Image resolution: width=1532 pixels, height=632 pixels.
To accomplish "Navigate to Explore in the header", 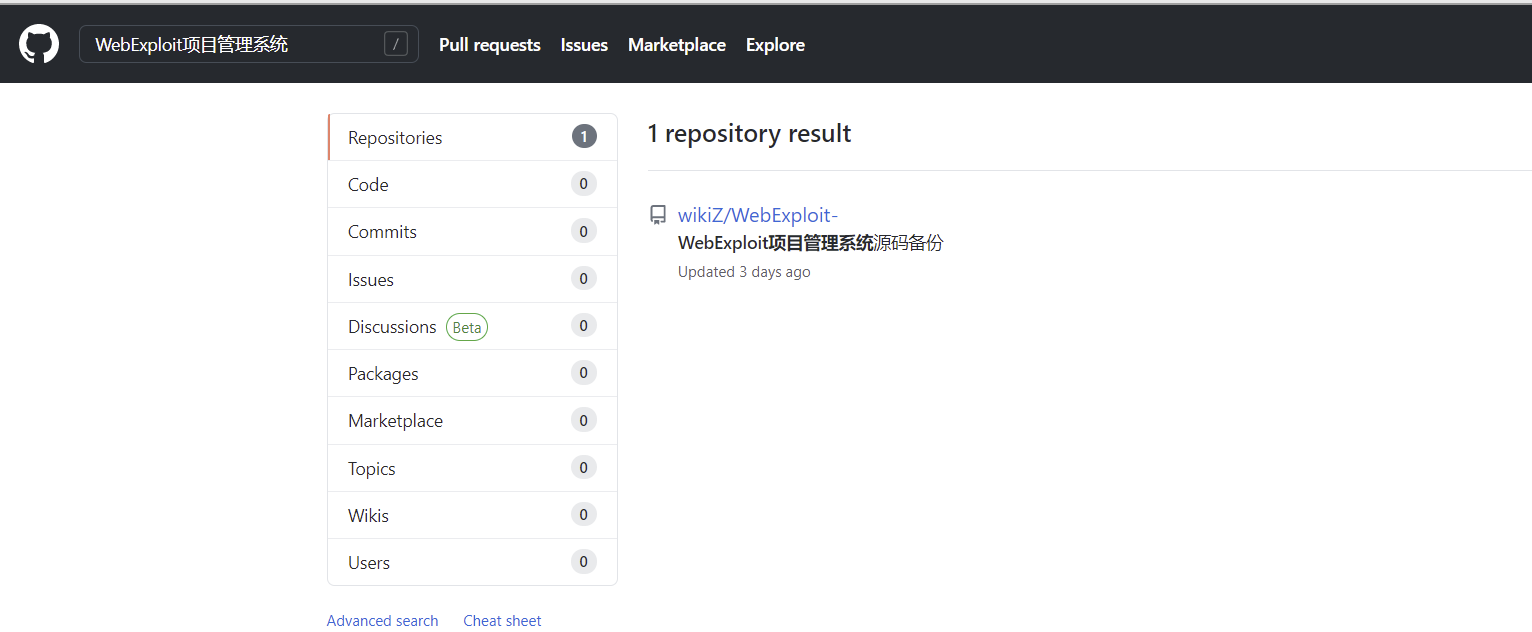I will [x=775, y=45].
